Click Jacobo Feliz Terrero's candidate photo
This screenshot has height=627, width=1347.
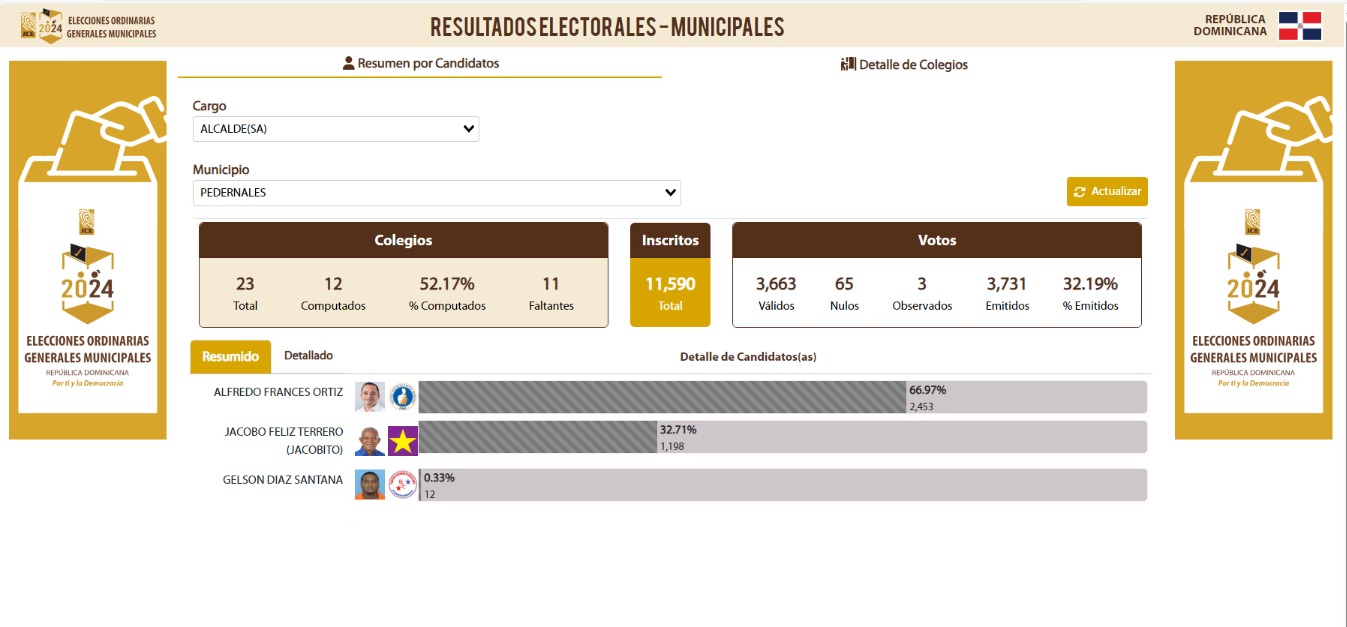370,441
